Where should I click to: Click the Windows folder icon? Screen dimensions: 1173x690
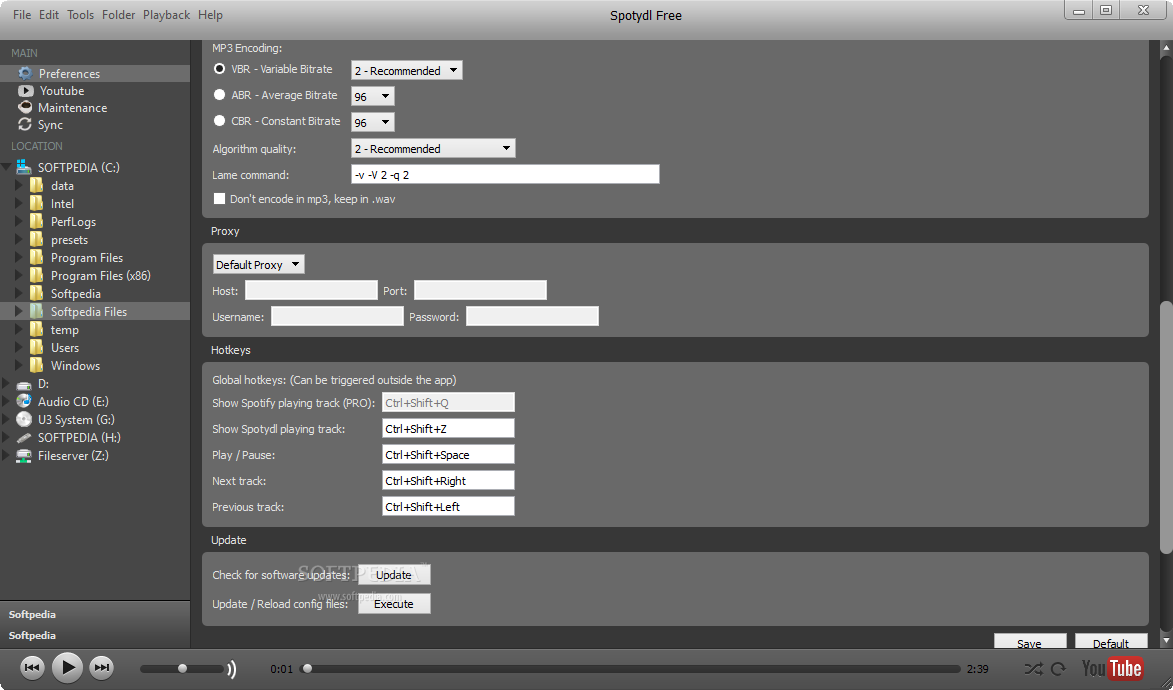pyautogui.click(x=37, y=364)
